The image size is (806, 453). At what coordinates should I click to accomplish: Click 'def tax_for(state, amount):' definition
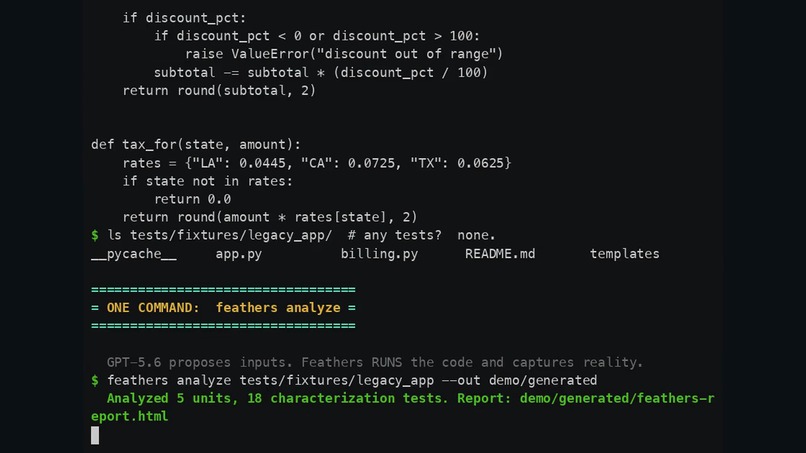[196, 144]
